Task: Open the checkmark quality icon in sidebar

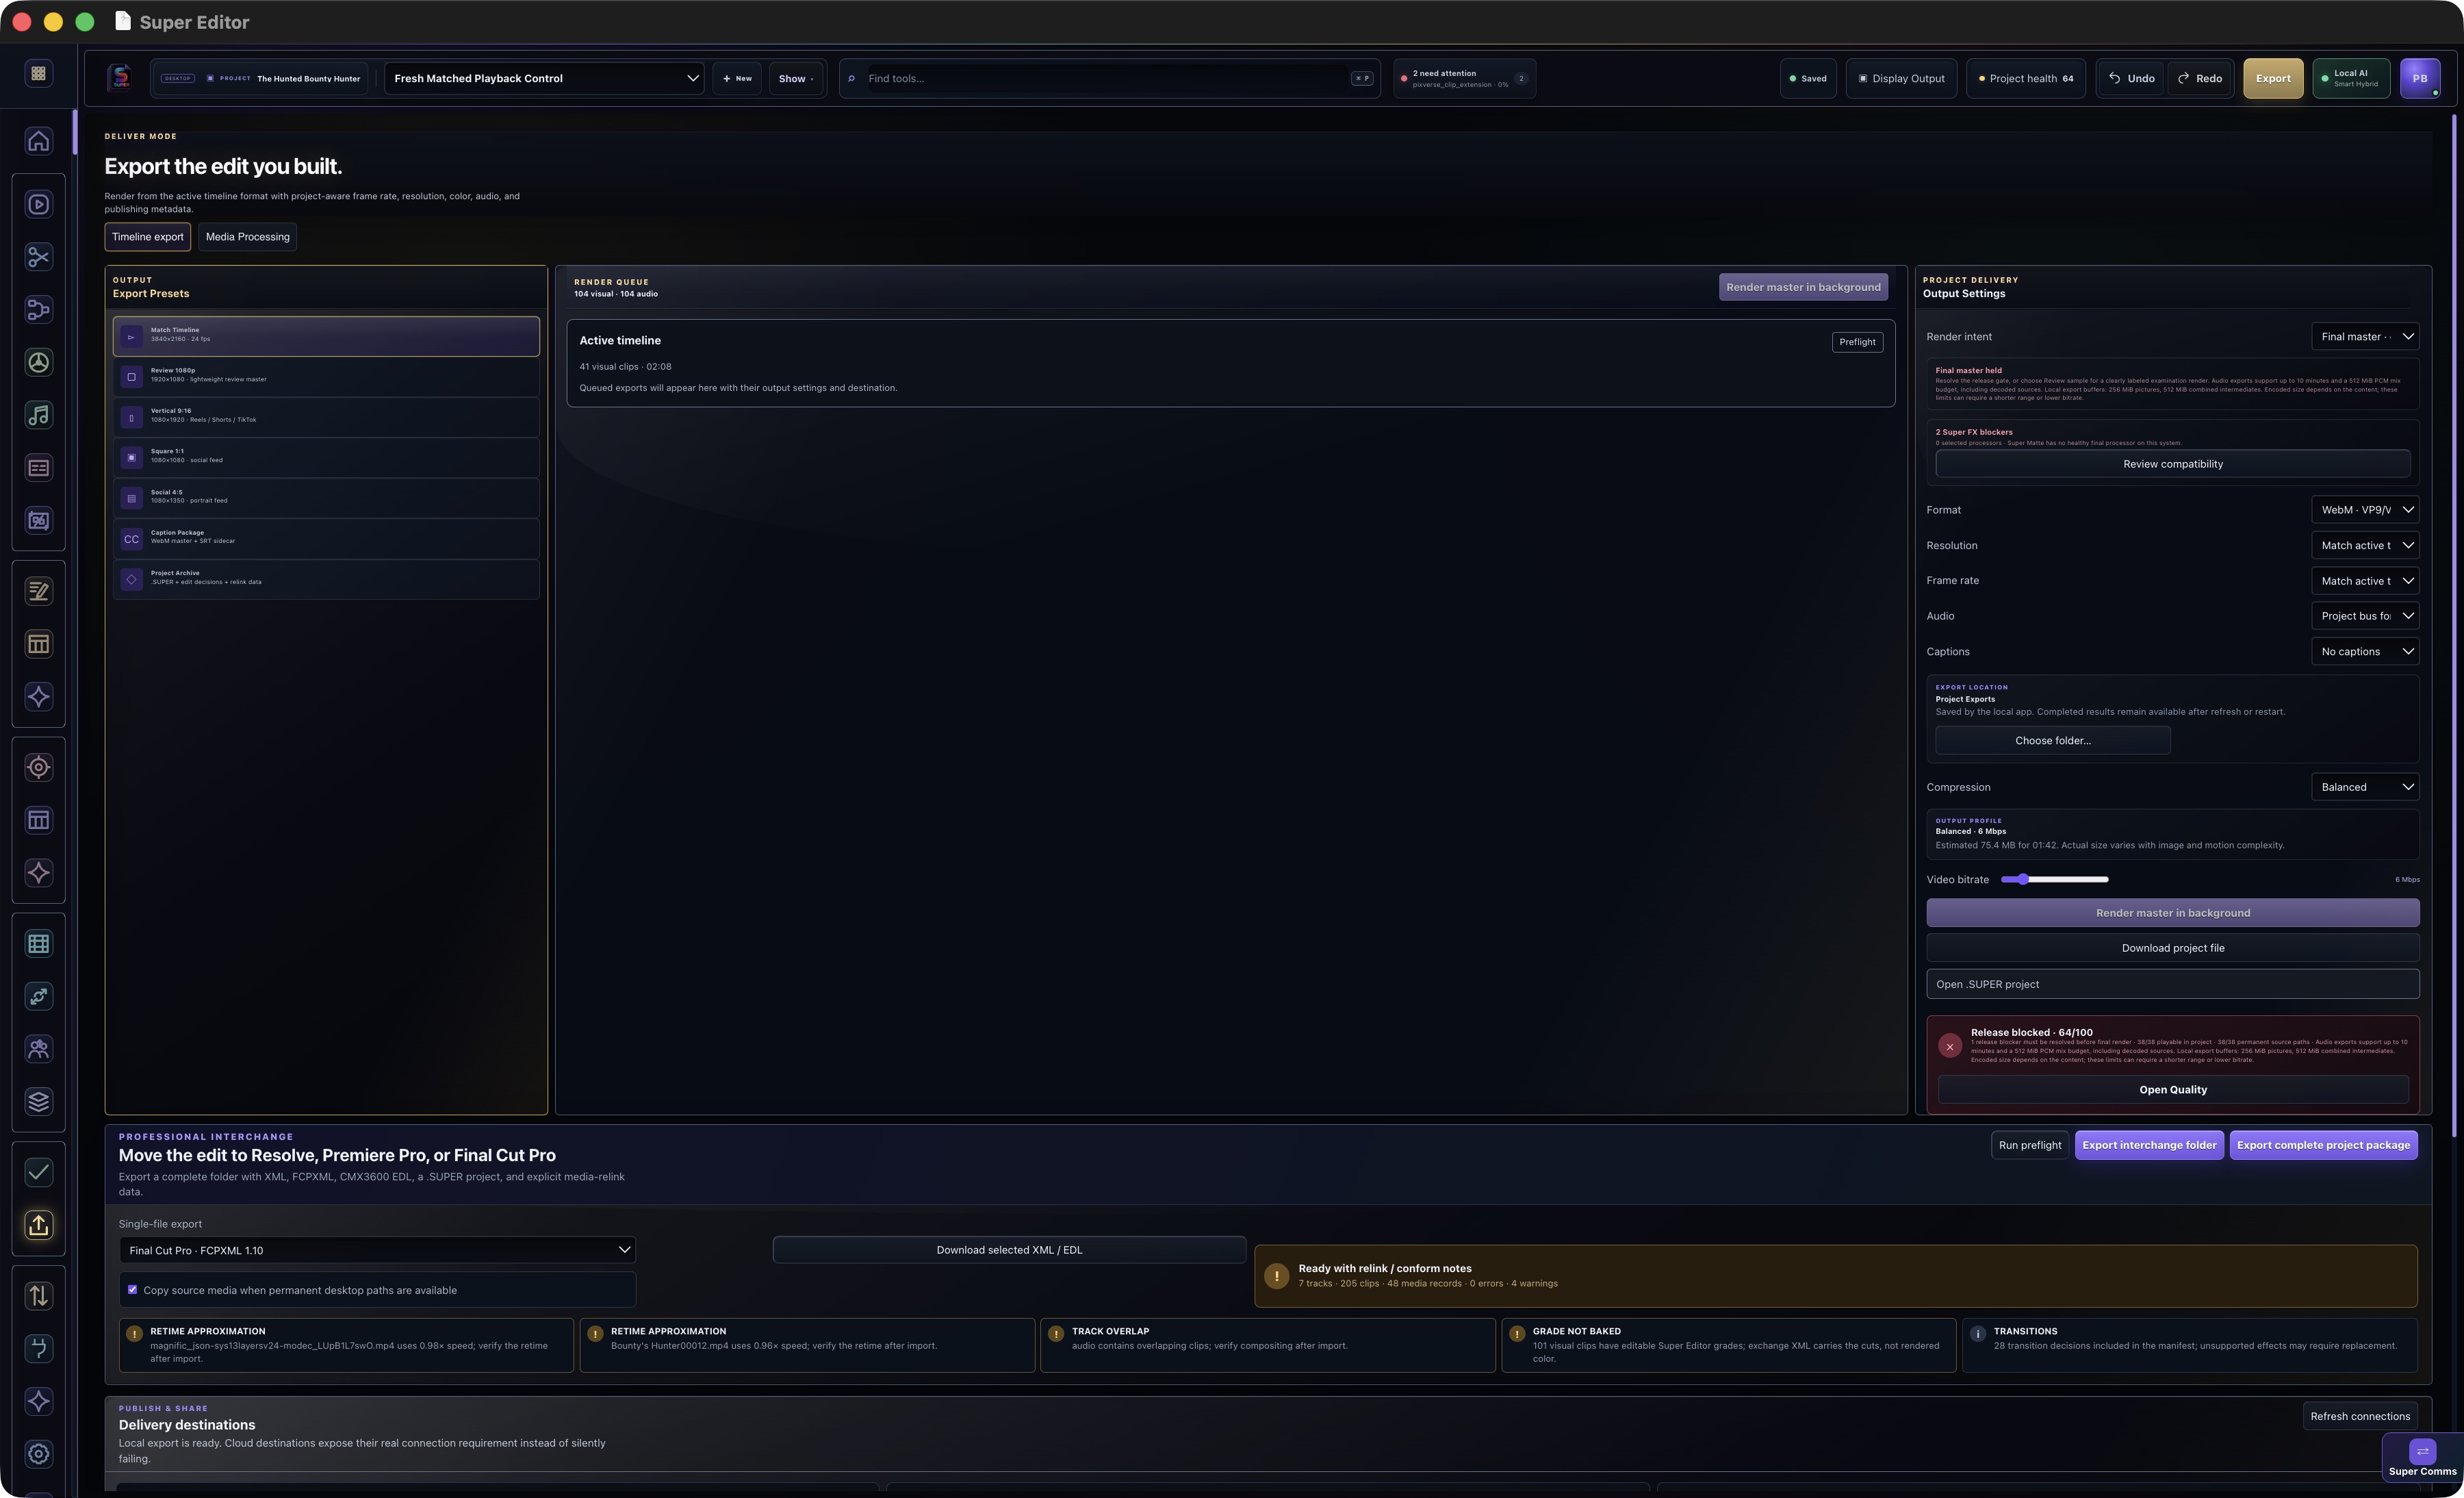Action: 38,1172
